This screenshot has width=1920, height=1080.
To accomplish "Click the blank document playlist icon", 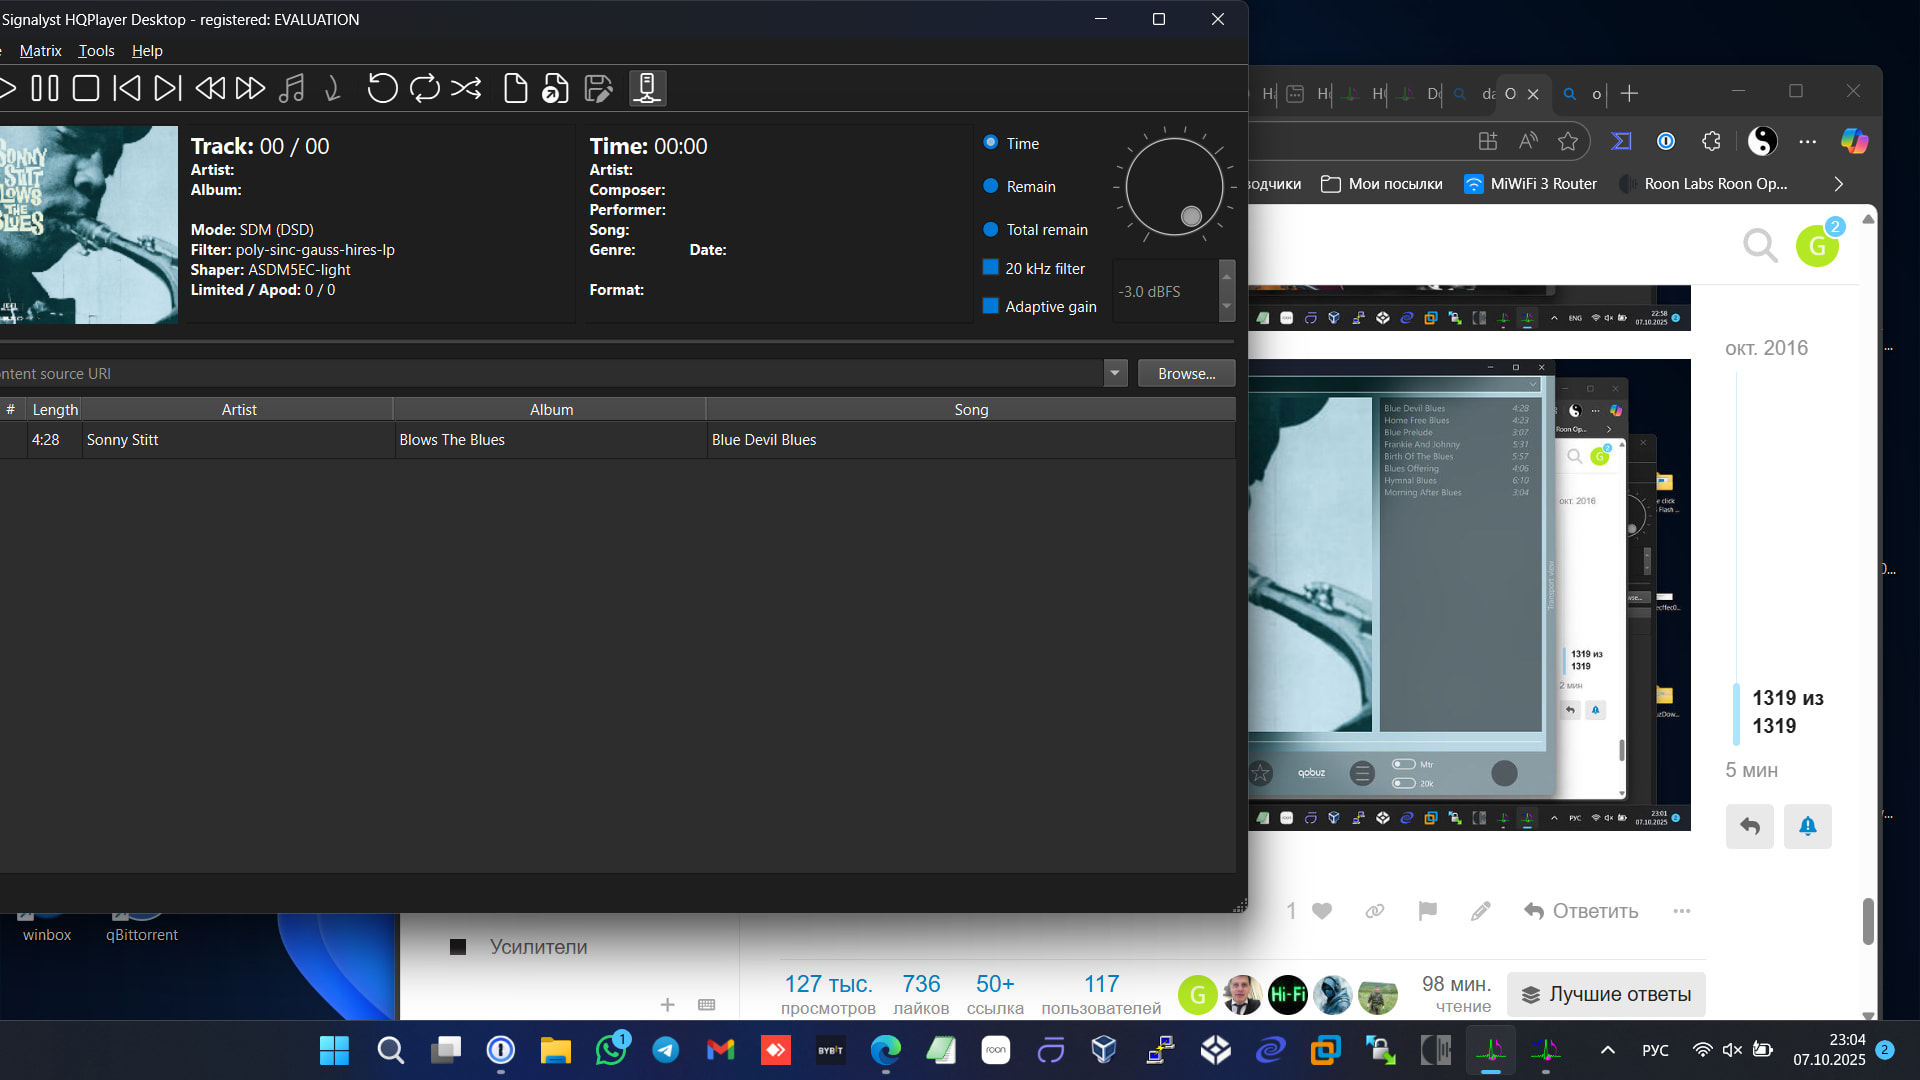I will coord(515,89).
